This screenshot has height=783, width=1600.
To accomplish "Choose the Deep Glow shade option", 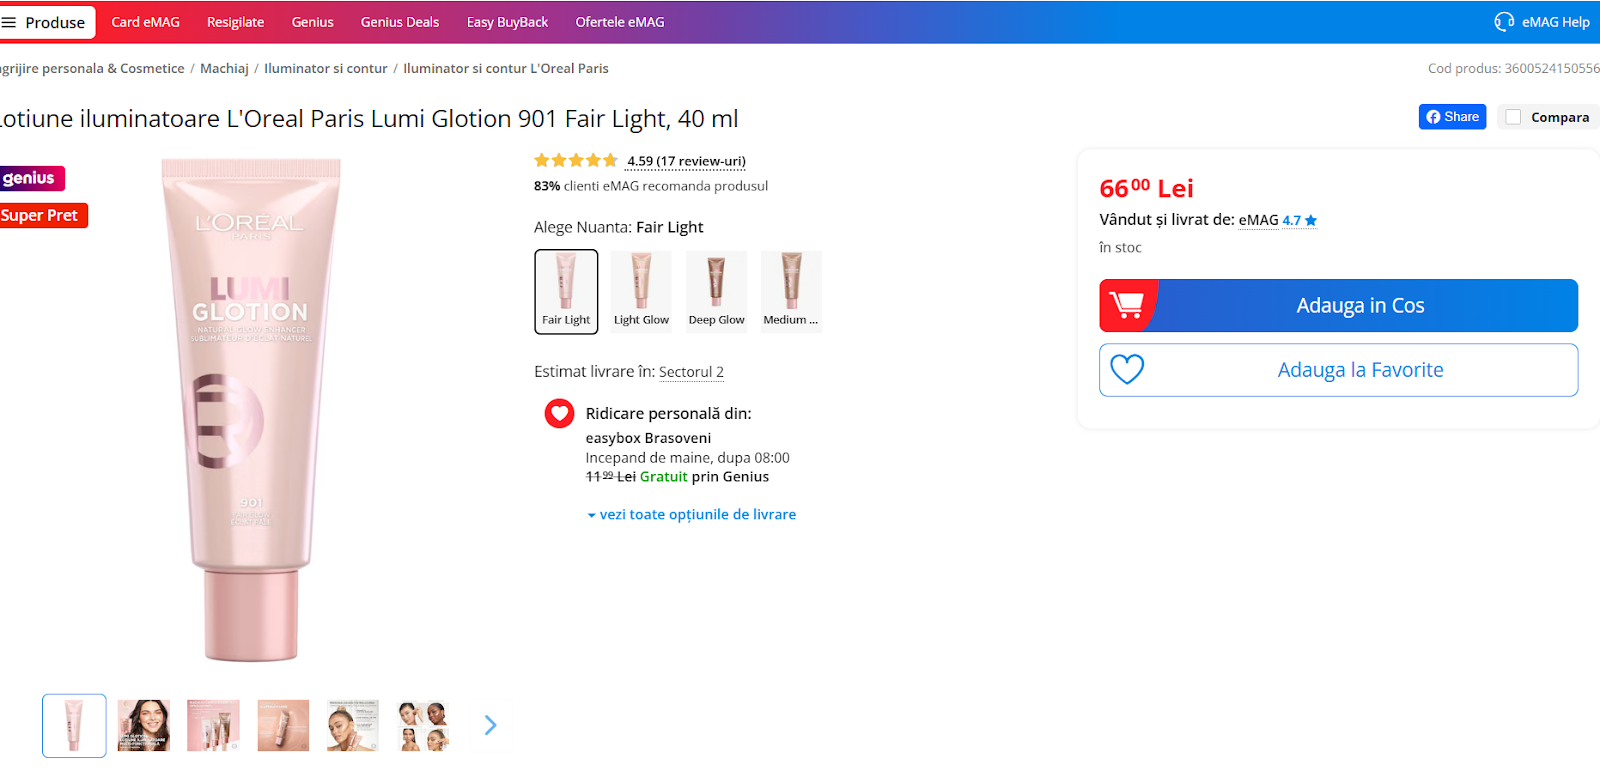I will (x=716, y=291).
